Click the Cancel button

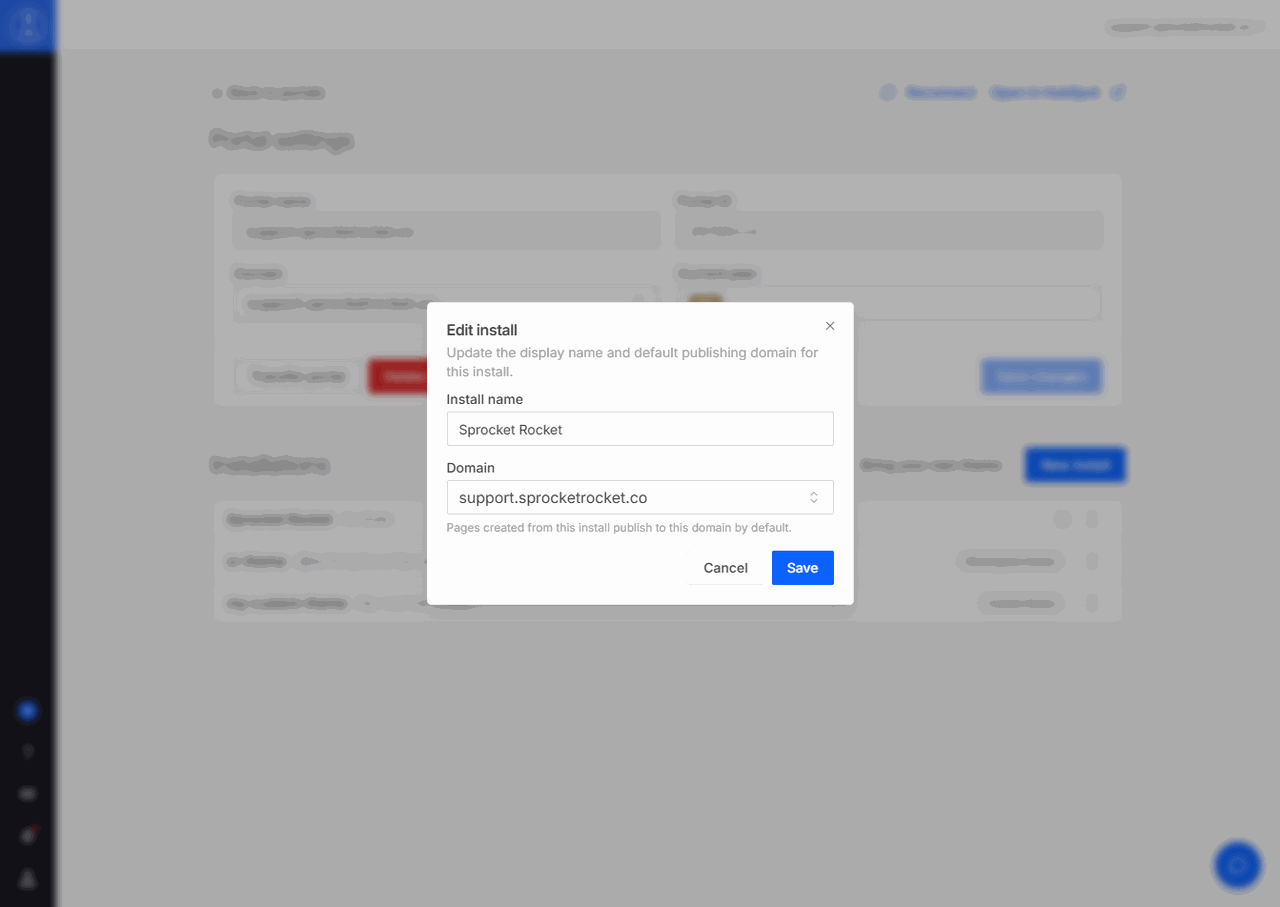pyautogui.click(x=725, y=568)
